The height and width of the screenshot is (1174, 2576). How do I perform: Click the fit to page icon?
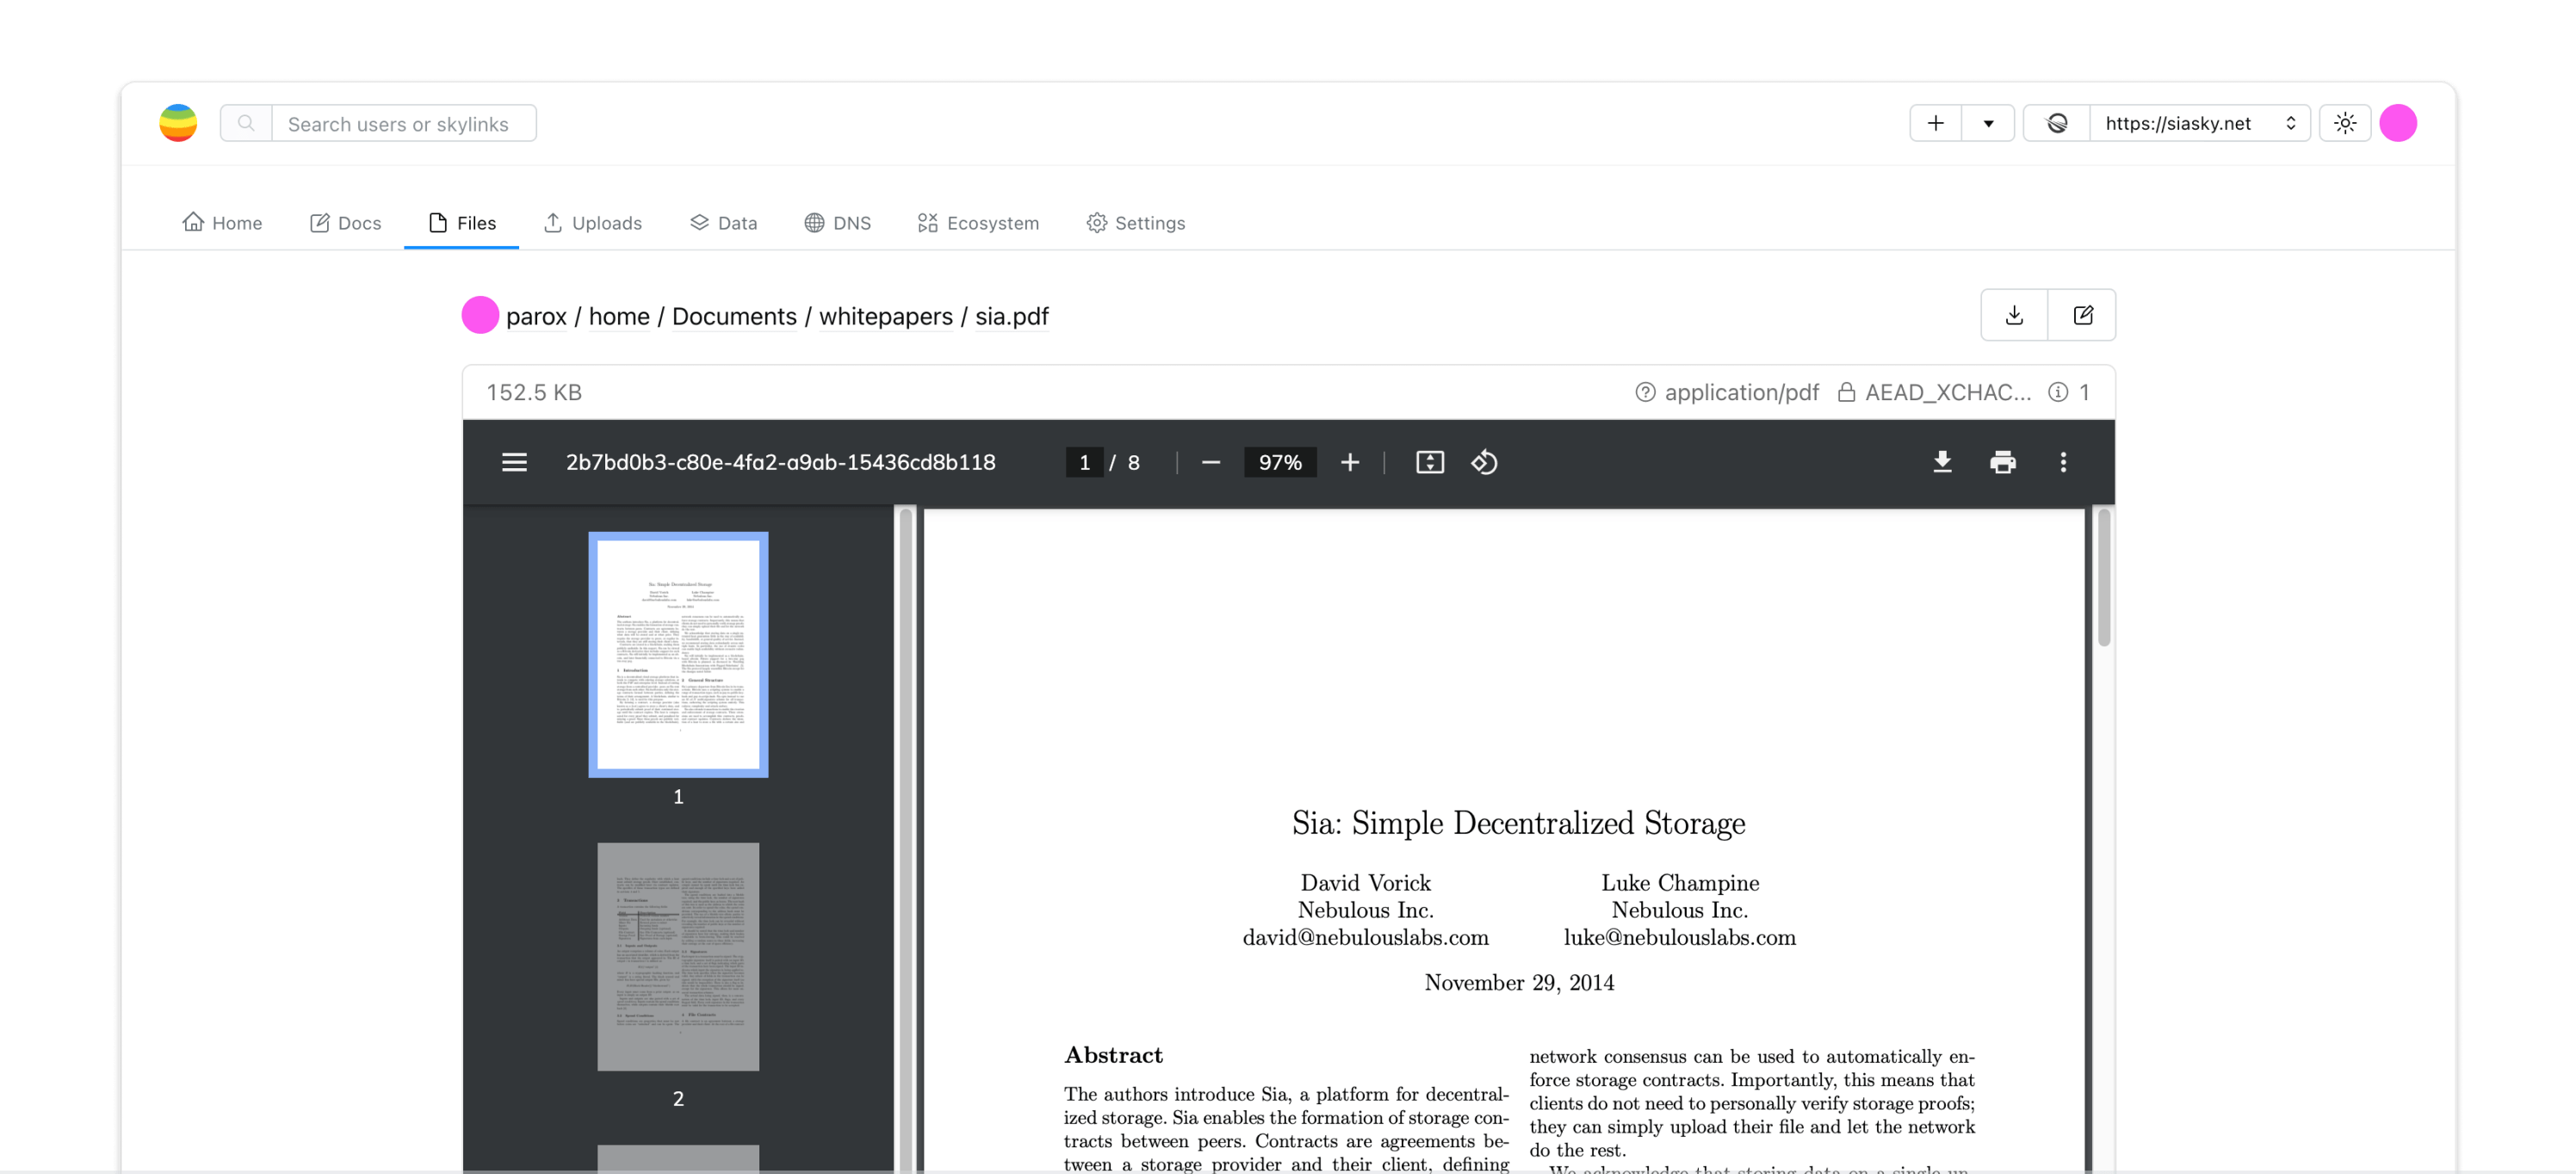1429,462
